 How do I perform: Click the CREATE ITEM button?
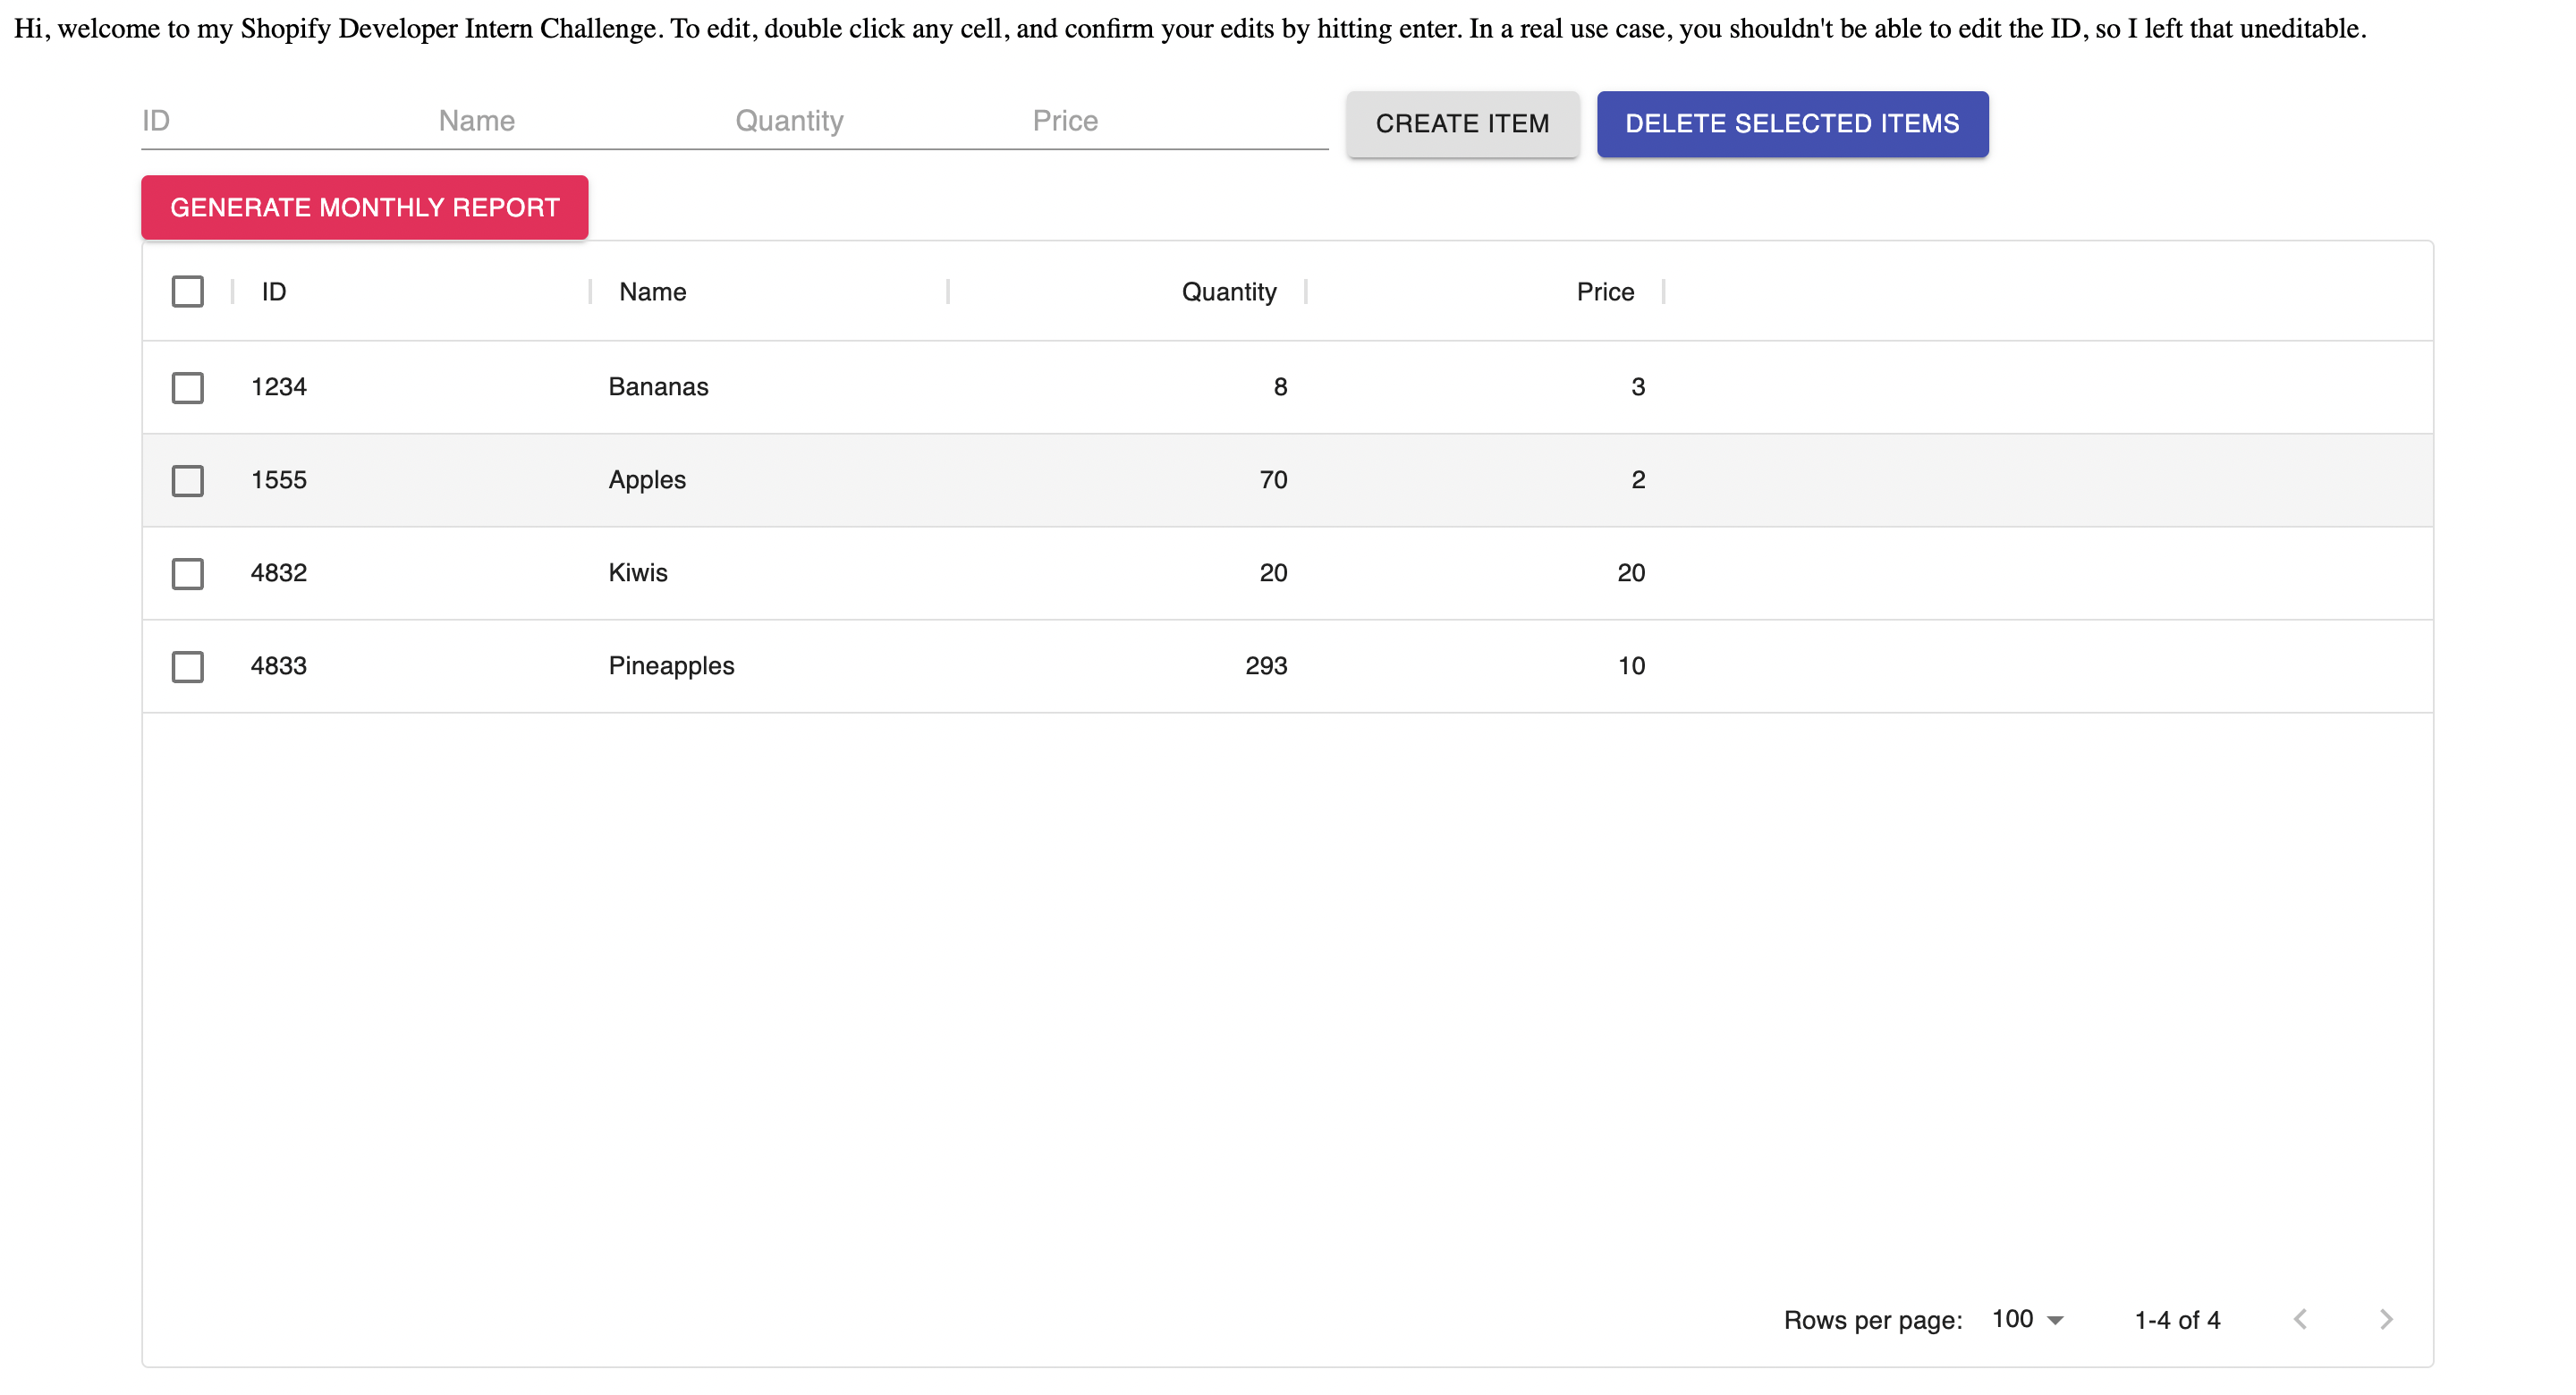(x=1462, y=123)
